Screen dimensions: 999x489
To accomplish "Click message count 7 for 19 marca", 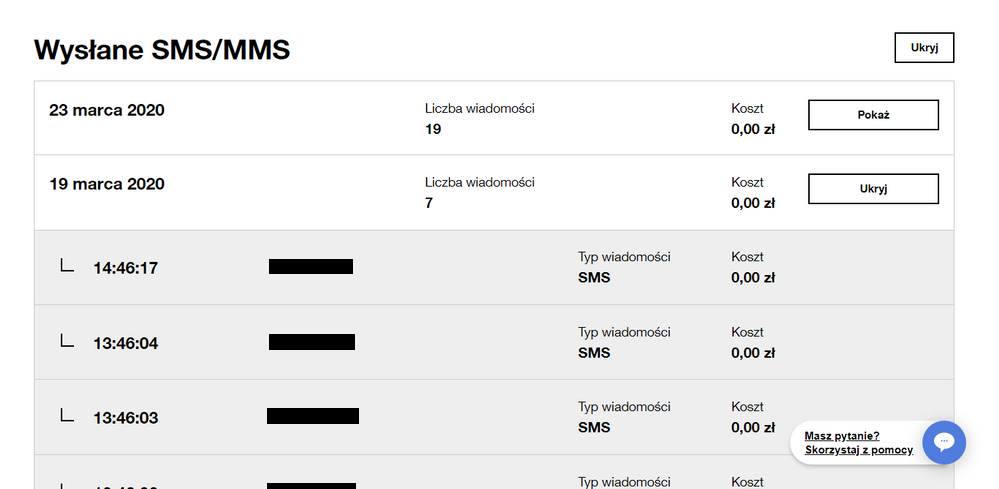I will (429, 203).
